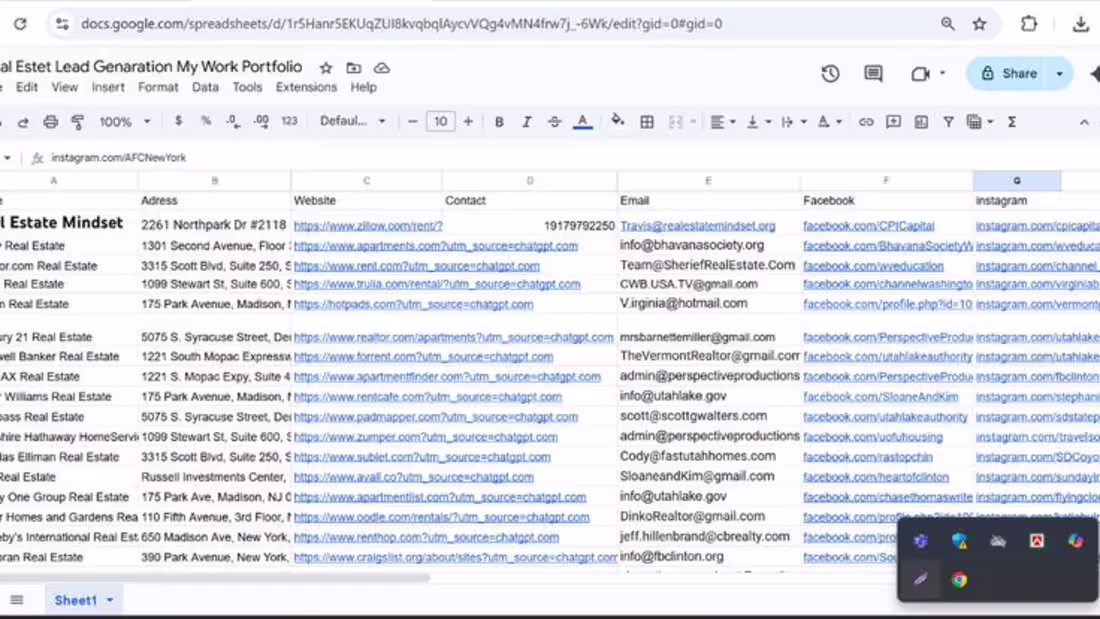Open the comments panel icon
This screenshot has height=619, width=1100.
pos(873,74)
